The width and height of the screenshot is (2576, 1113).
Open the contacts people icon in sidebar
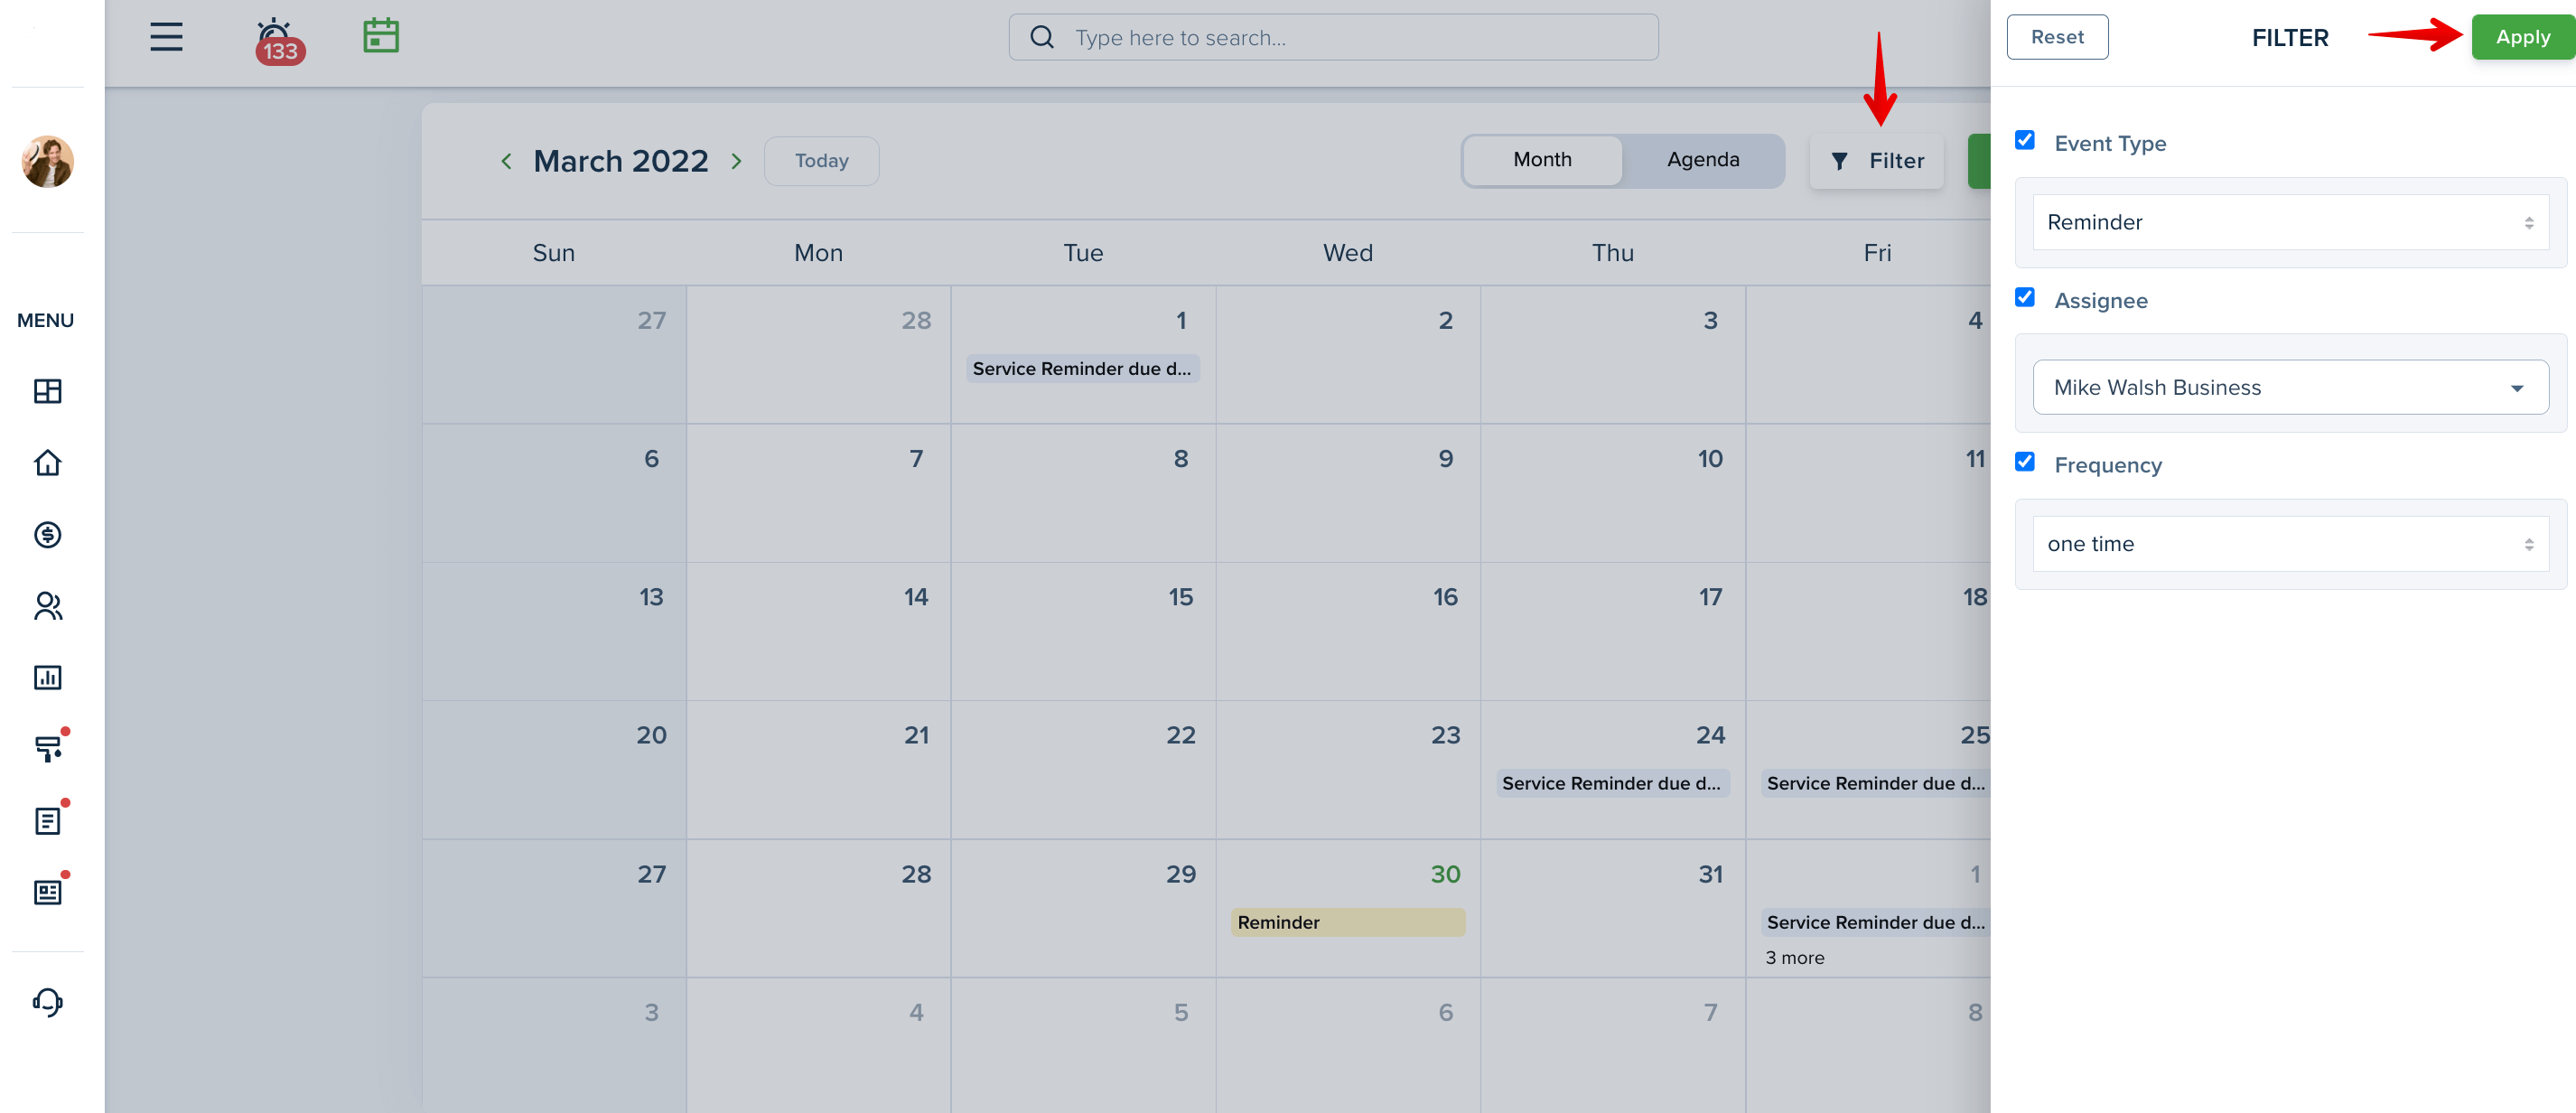click(47, 606)
